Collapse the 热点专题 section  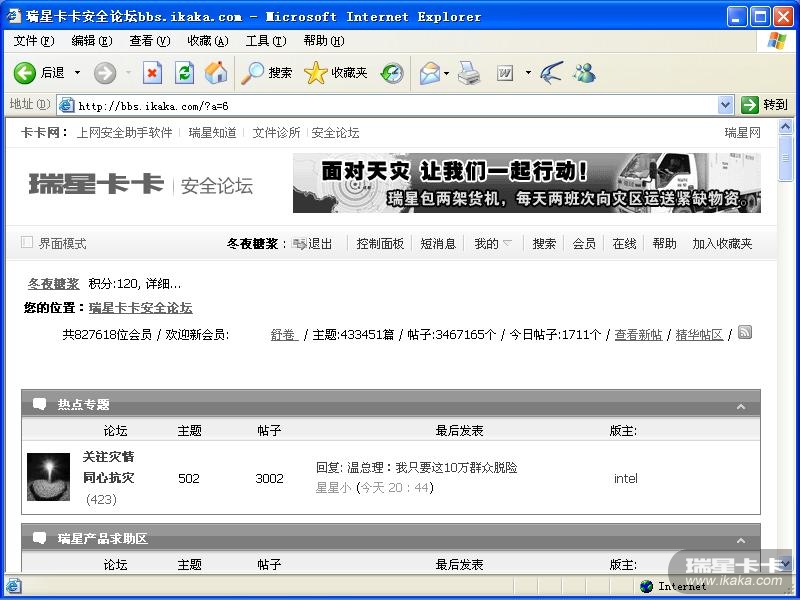tap(741, 407)
